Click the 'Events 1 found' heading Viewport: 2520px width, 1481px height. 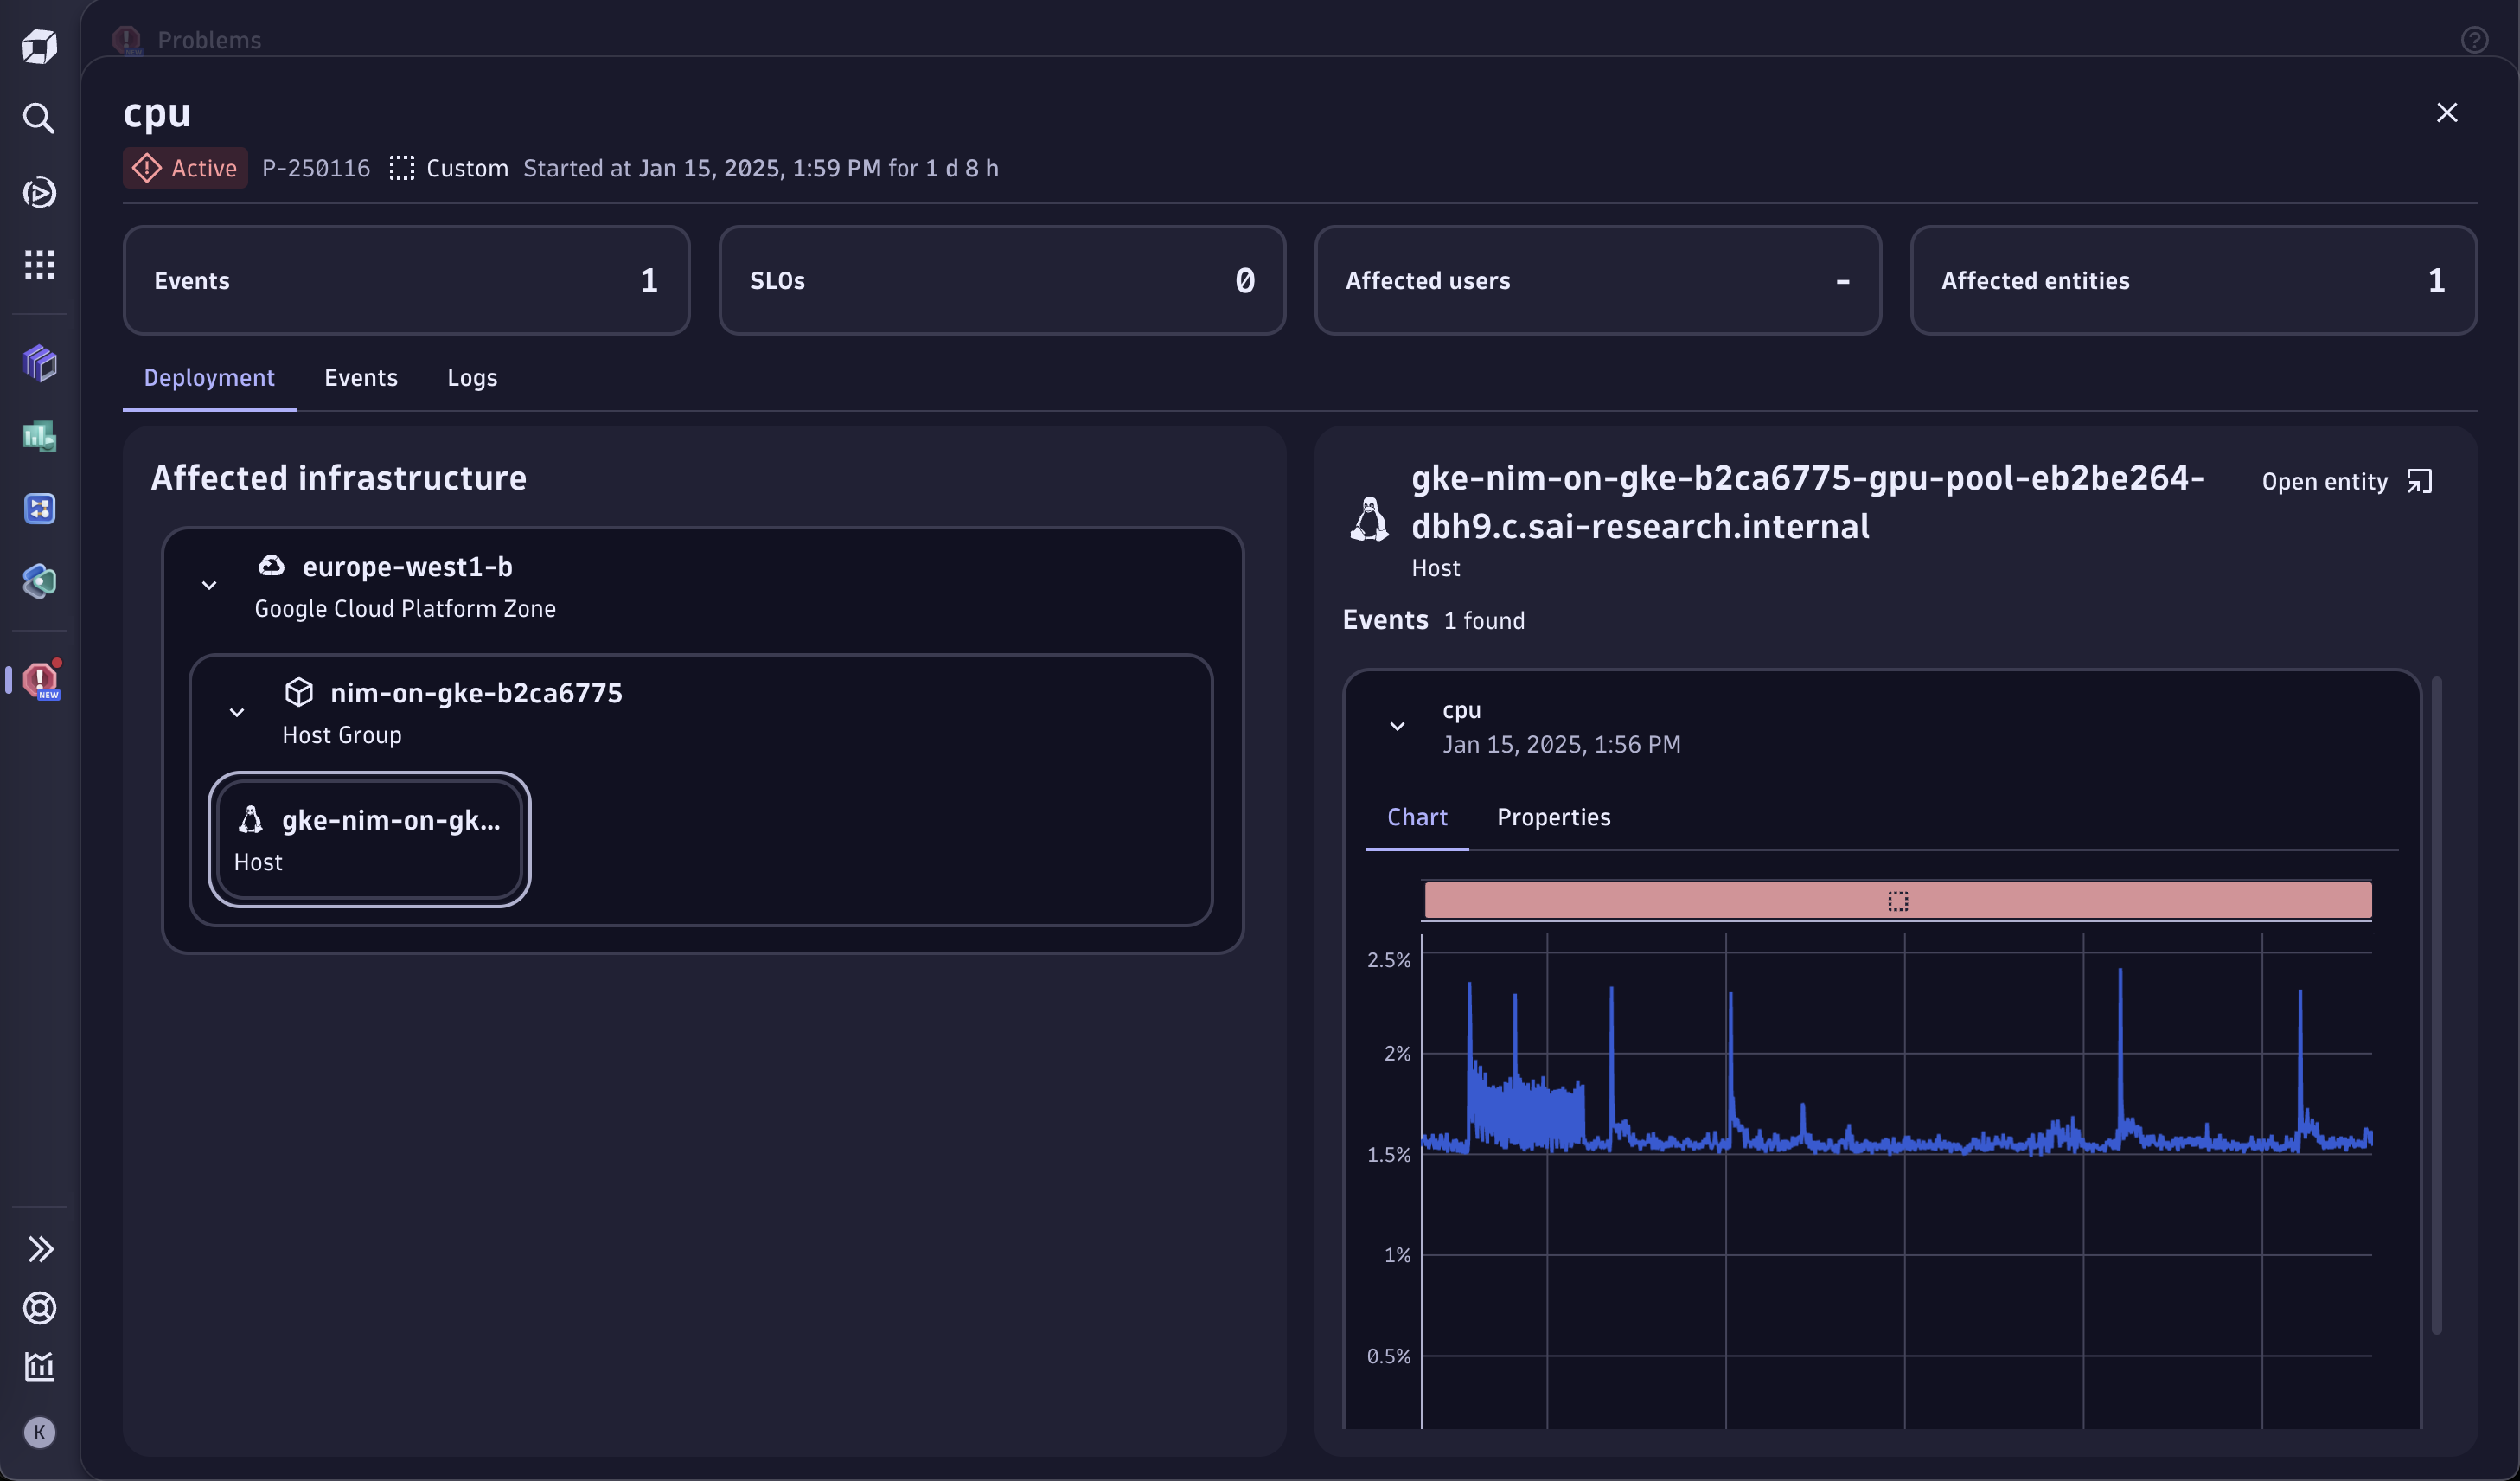click(x=1434, y=620)
